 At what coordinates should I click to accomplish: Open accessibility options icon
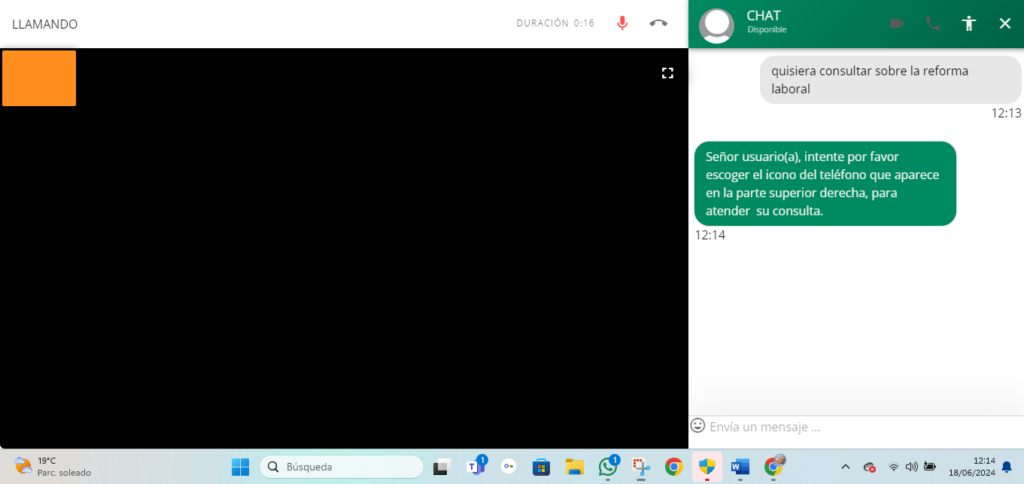pos(968,24)
